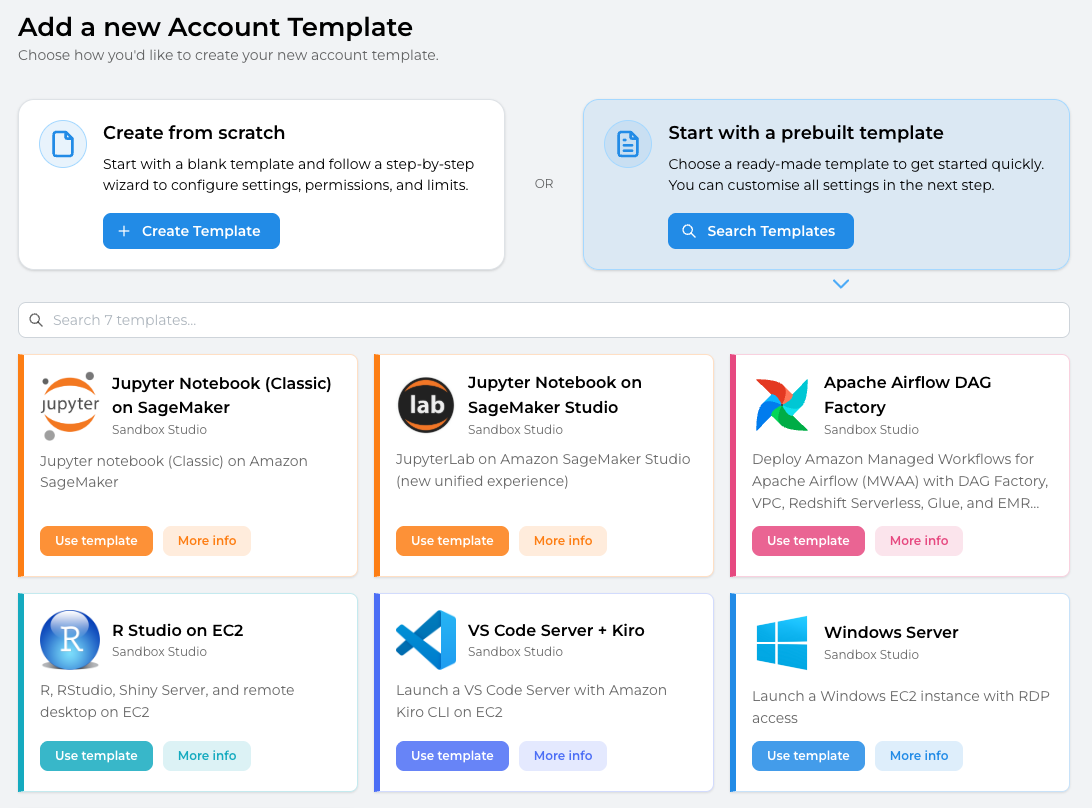Click the prebuilt template document icon

(628, 144)
